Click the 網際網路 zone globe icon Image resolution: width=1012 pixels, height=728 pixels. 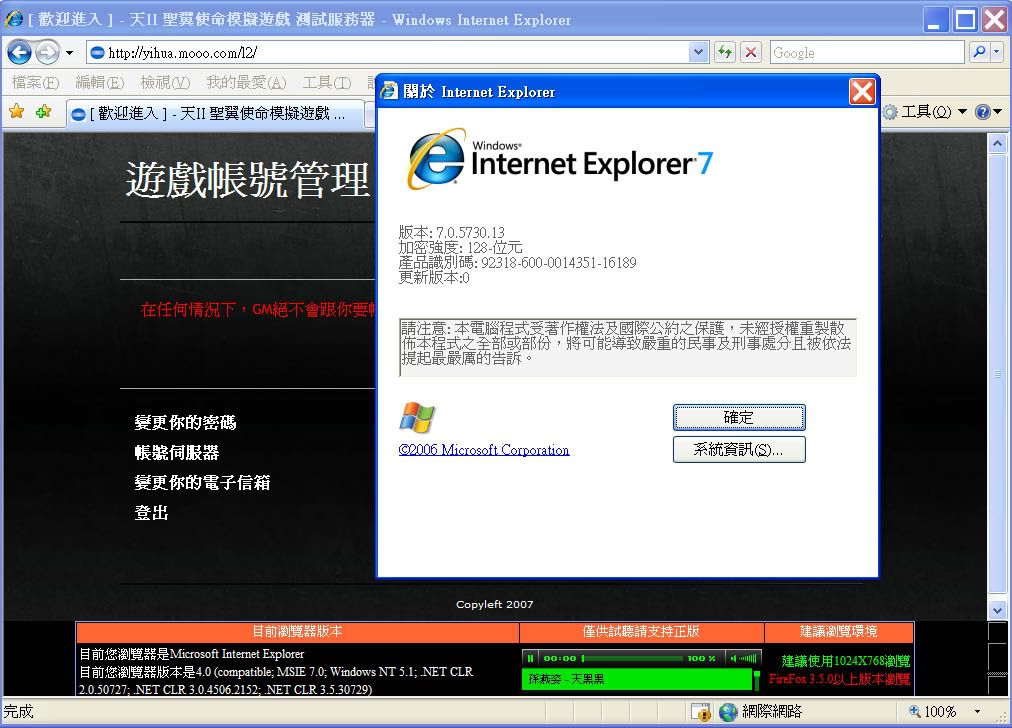point(728,712)
